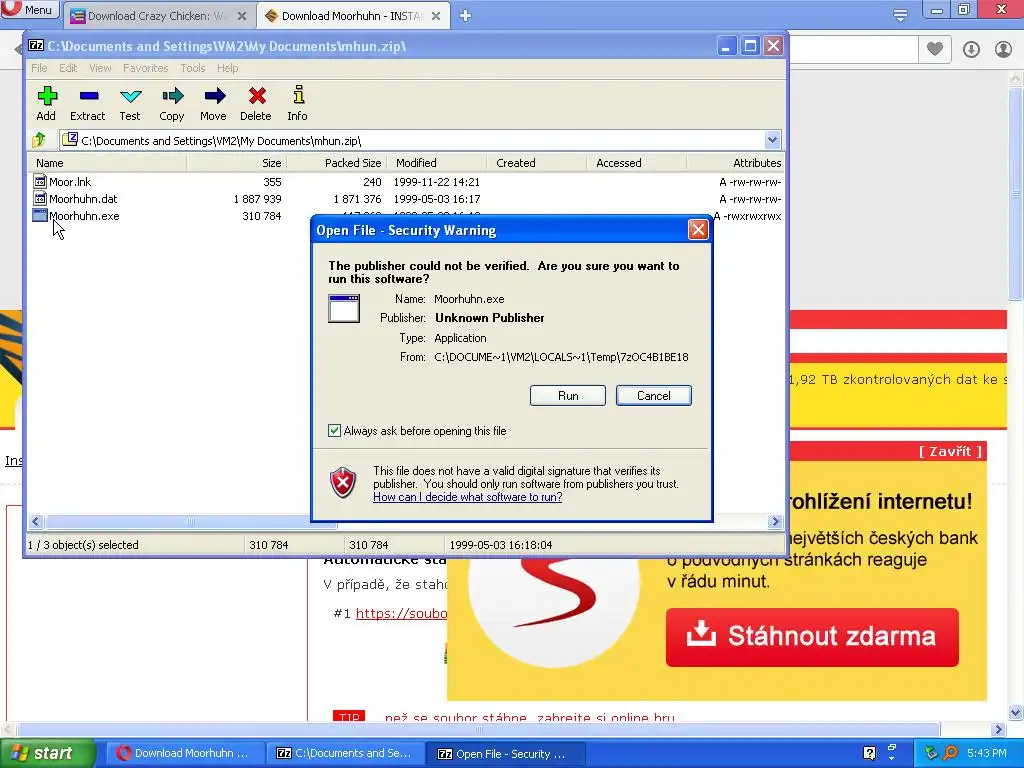Click the Opera heart bookmark icon
Screen dimensions: 1024x768
[x=935, y=49]
